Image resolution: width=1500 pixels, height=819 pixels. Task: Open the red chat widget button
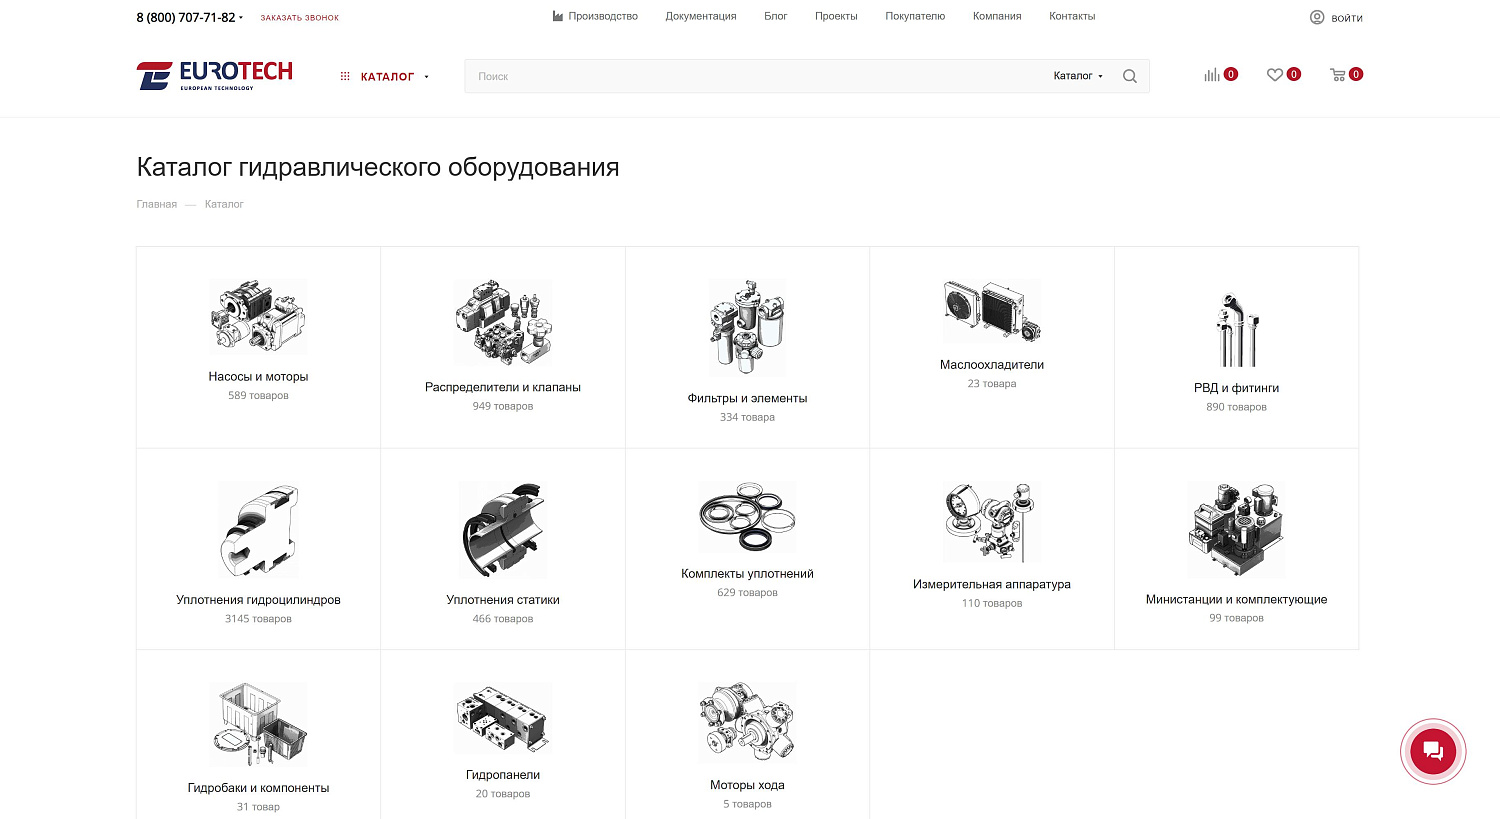pyautogui.click(x=1433, y=751)
